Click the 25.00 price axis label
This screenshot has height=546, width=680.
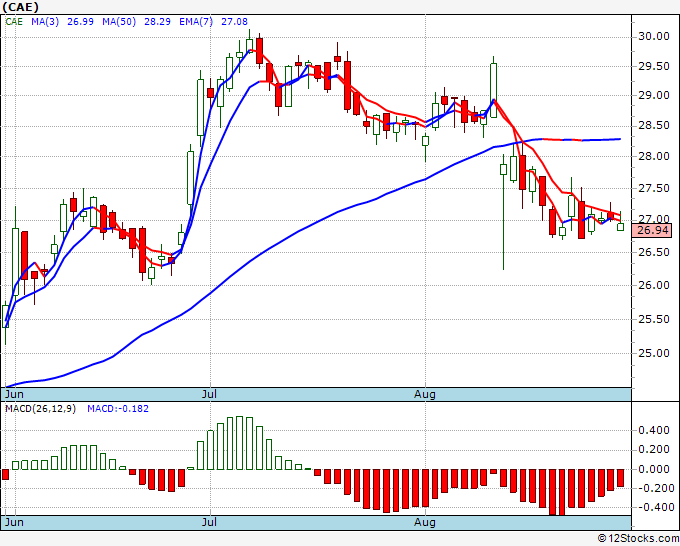(x=654, y=353)
